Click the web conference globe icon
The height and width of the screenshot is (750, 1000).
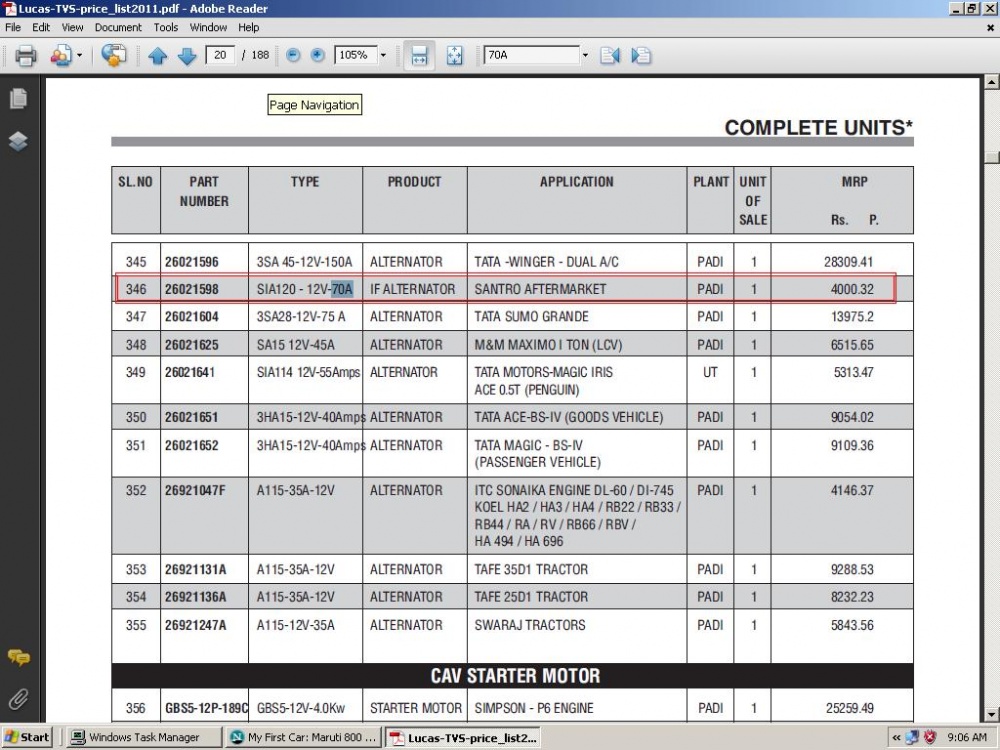pyautogui.click(x=114, y=55)
